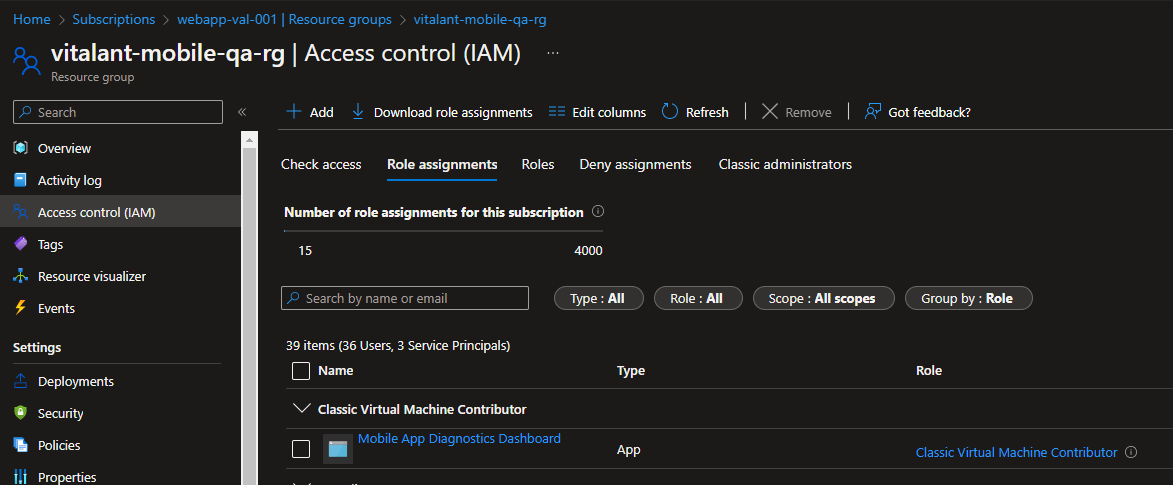The width and height of the screenshot is (1173, 485).
Task: Open Classic Virtual Machine Contributor role link
Action: [1016, 452]
